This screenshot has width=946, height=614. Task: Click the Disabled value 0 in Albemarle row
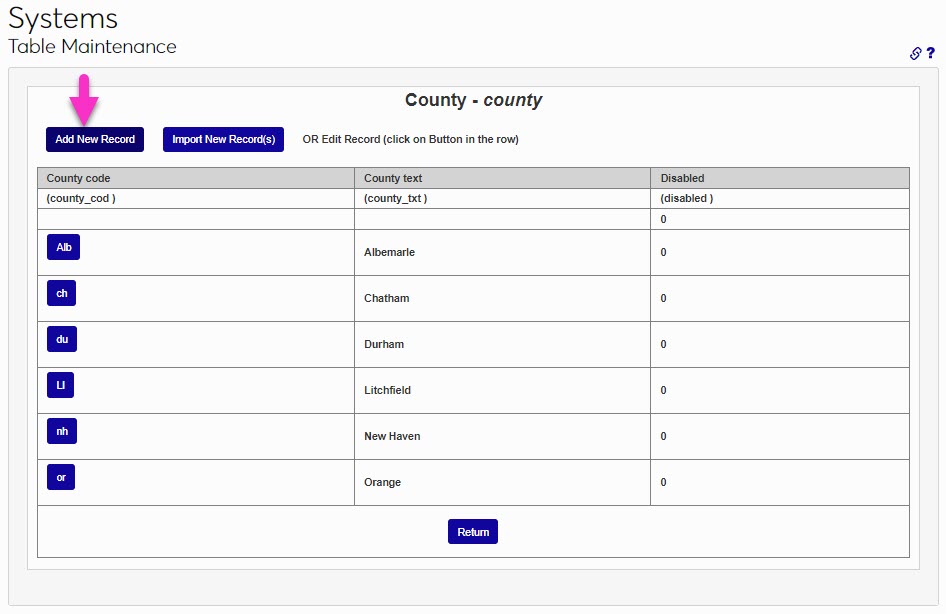(663, 252)
